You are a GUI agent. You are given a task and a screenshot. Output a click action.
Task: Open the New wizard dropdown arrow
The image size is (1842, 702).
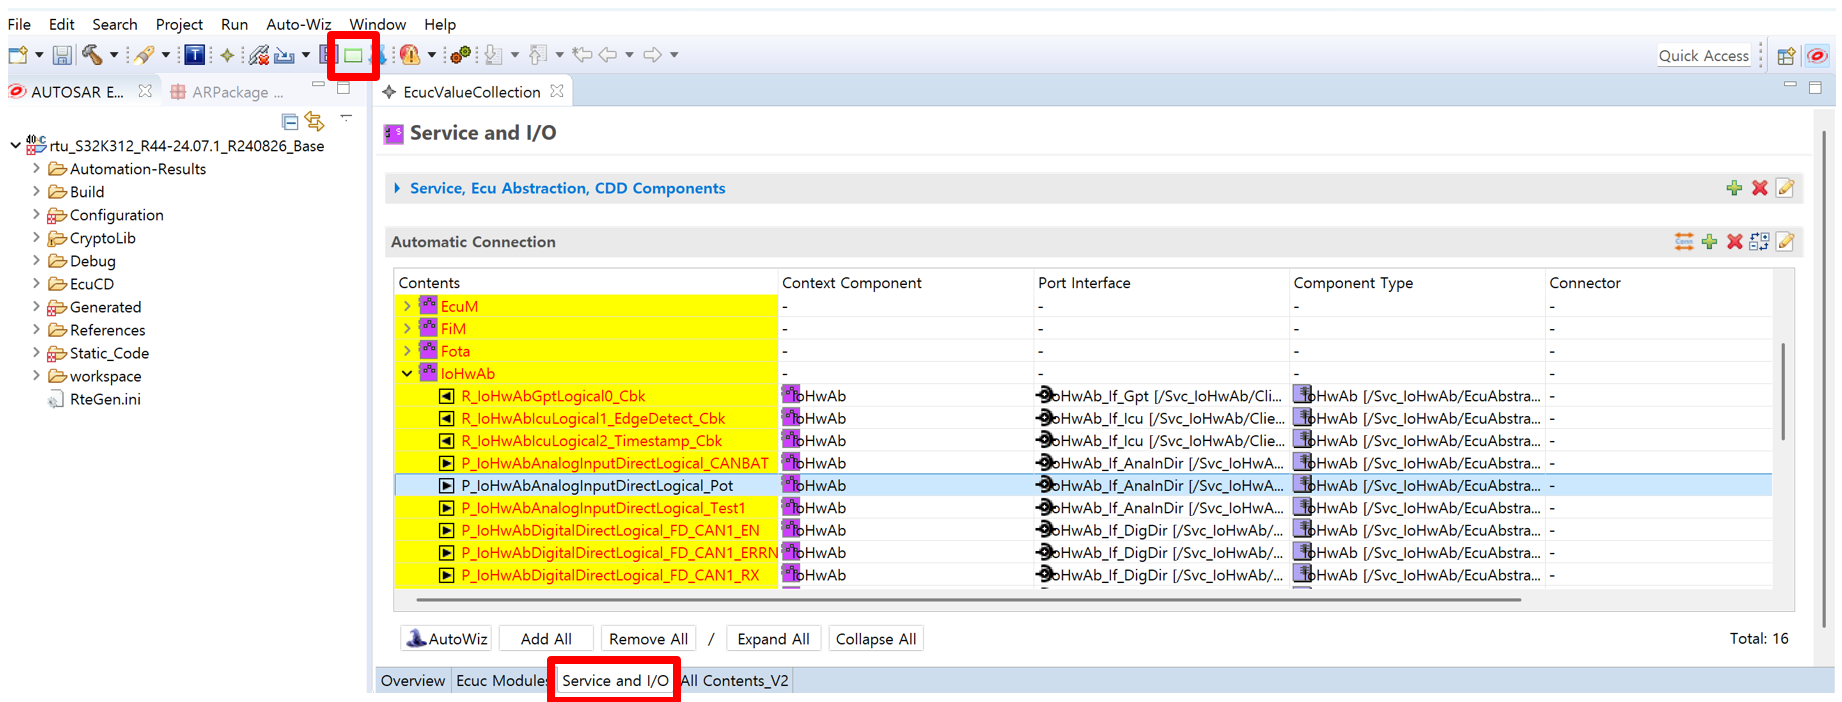click(39, 55)
